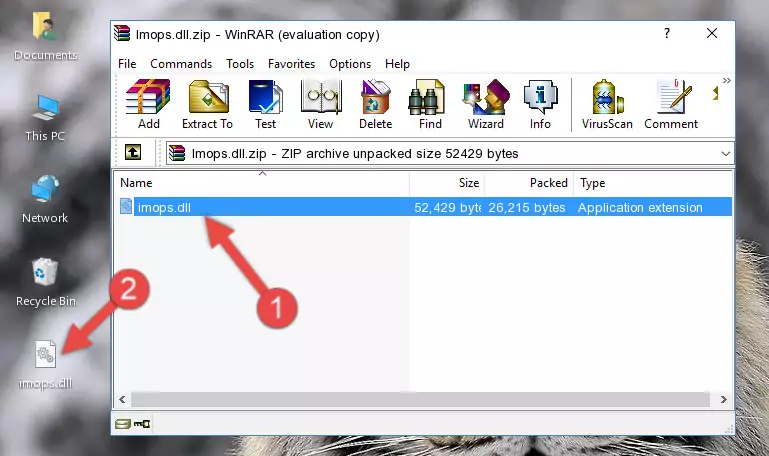Open the Favorites menu
The height and width of the screenshot is (456, 769).
[291, 64]
